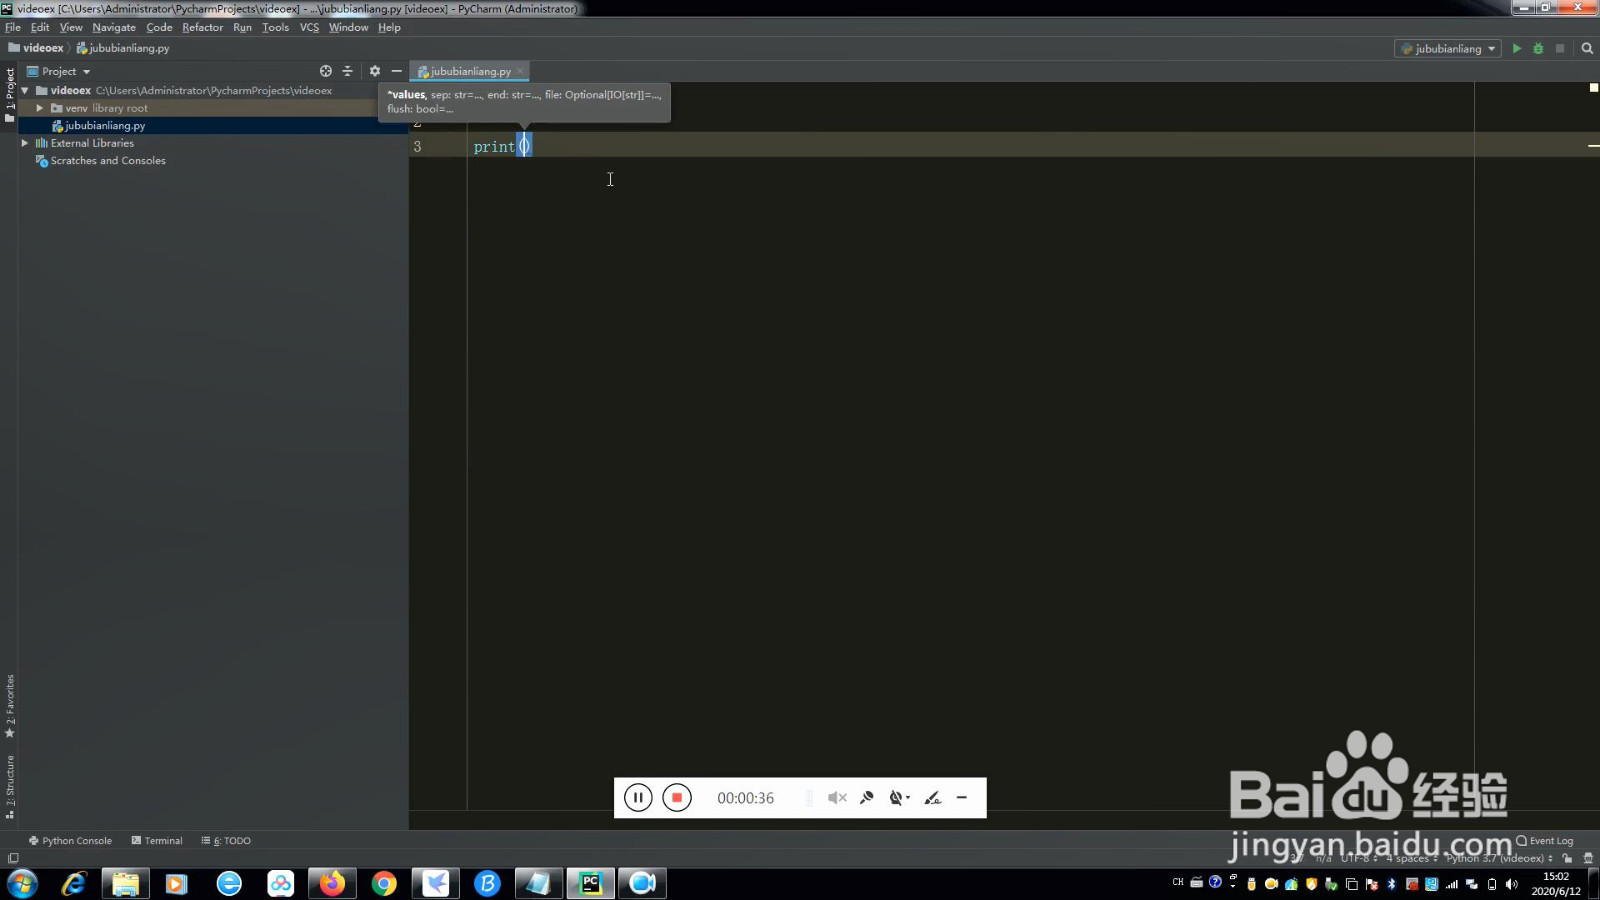Hide the Project tool window
Image resolution: width=1600 pixels, height=900 pixels.
pos(396,71)
